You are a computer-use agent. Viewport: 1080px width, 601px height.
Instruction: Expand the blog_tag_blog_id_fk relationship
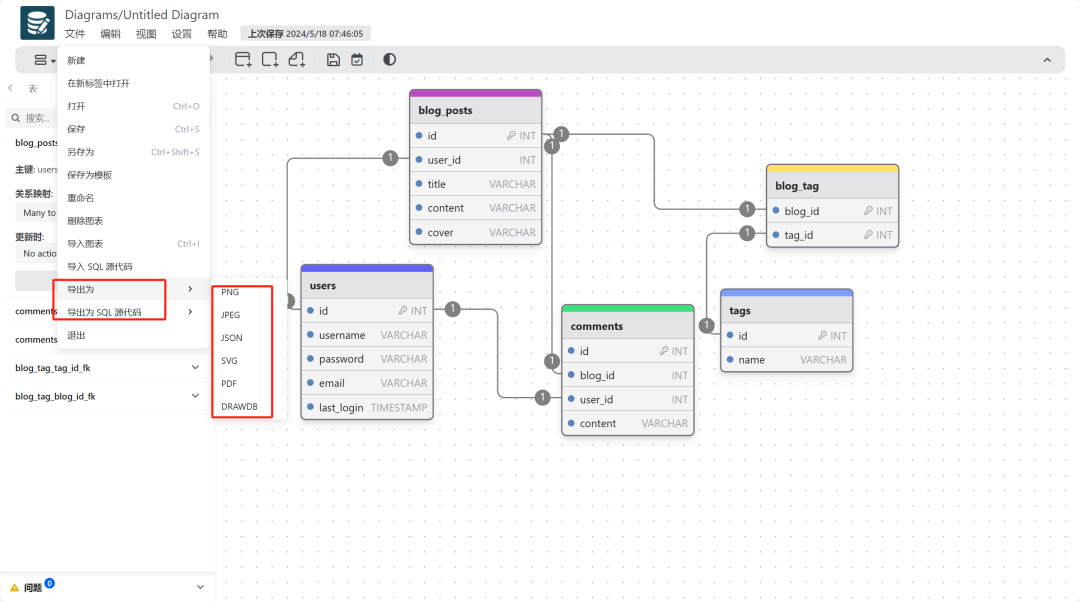pos(196,396)
